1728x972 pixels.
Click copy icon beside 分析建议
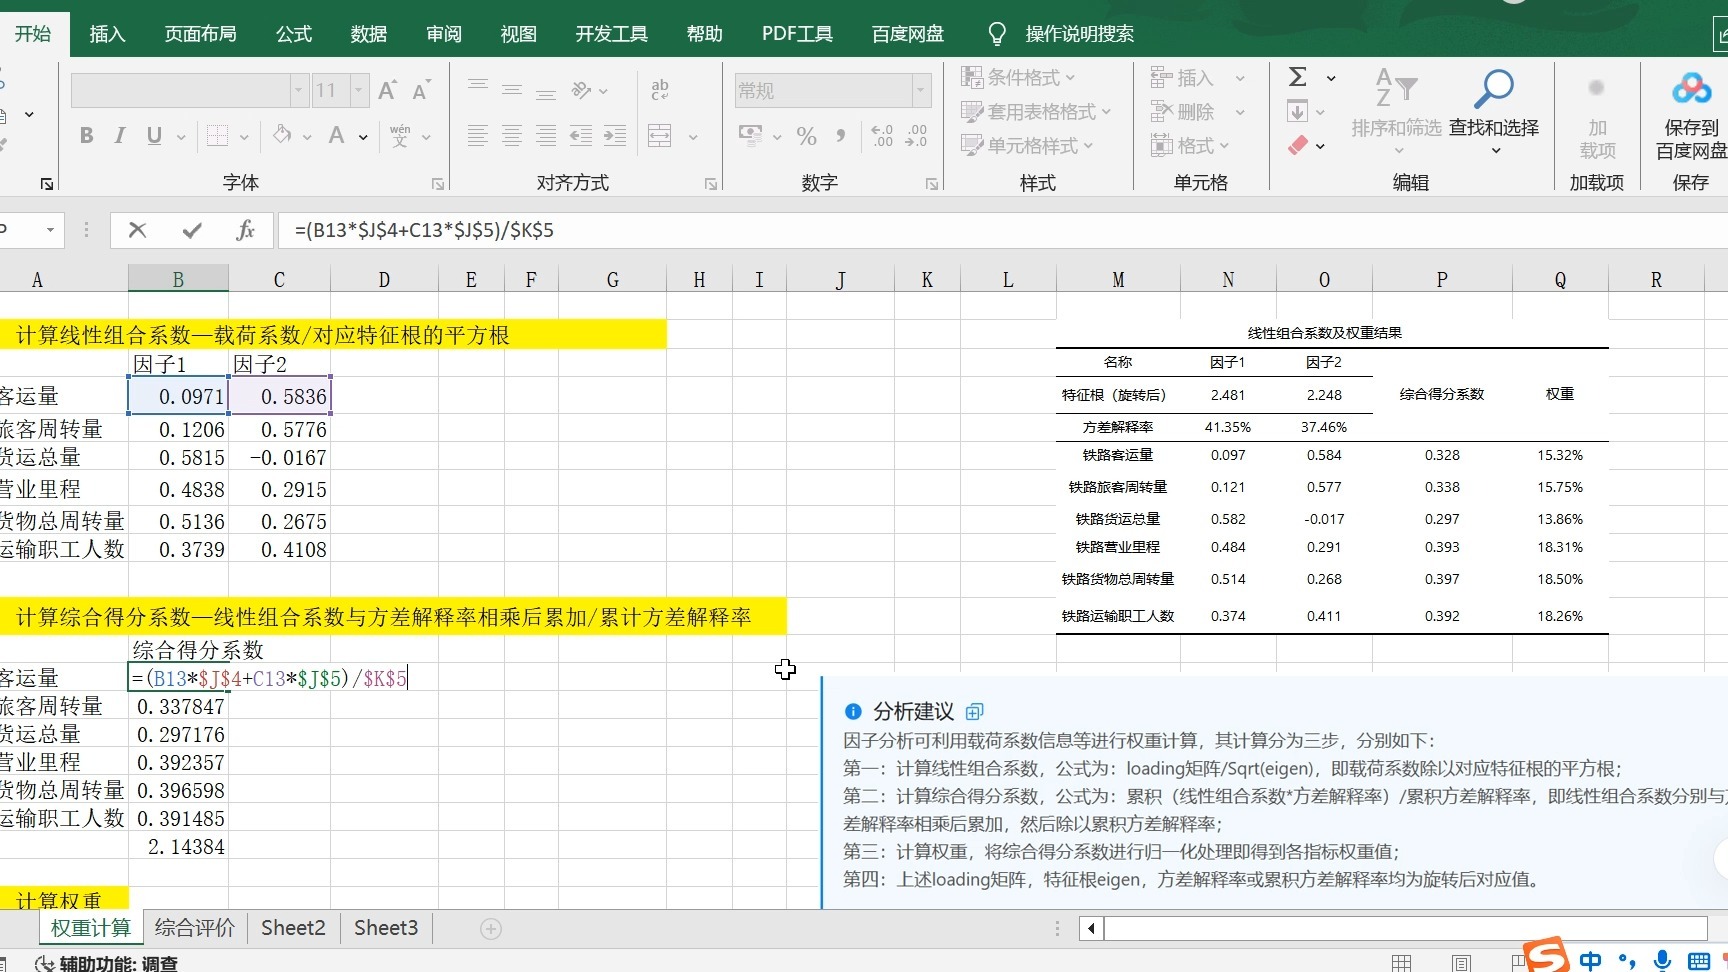coord(975,711)
